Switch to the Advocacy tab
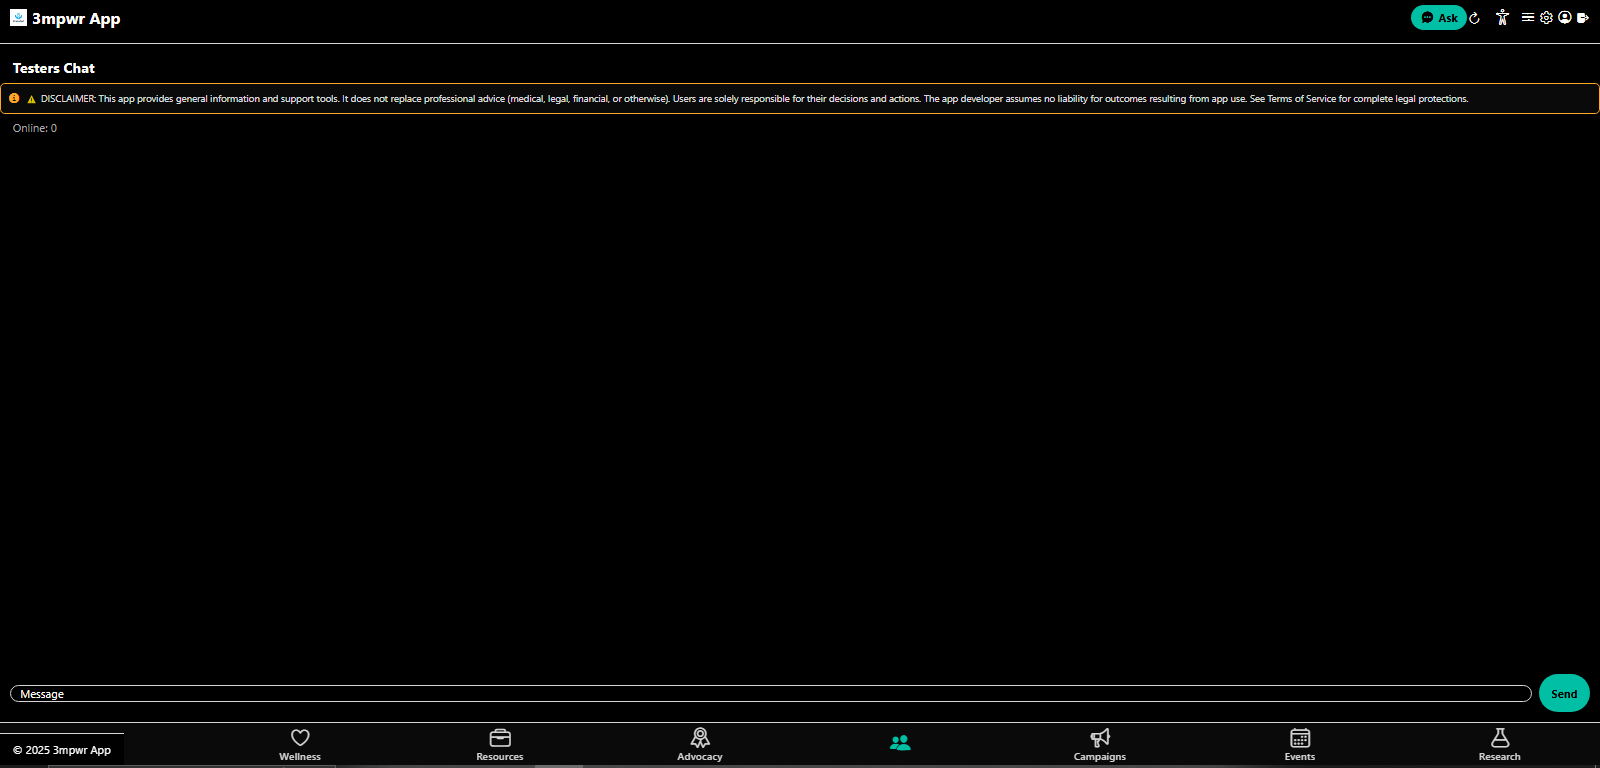Image resolution: width=1600 pixels, height=768 pixels. coord(700,745)
